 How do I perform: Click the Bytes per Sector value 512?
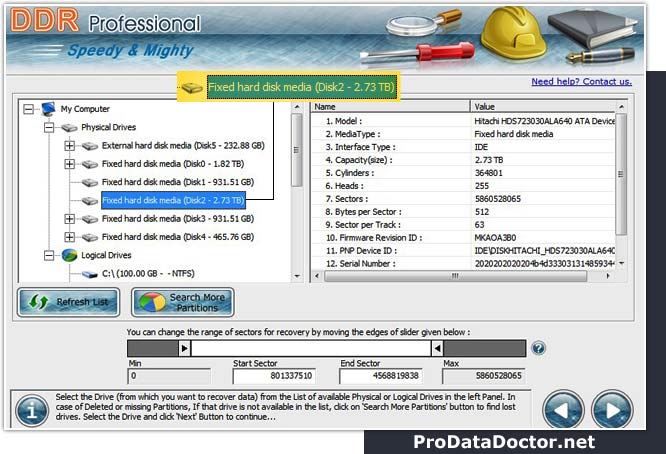tap(482, 211)
